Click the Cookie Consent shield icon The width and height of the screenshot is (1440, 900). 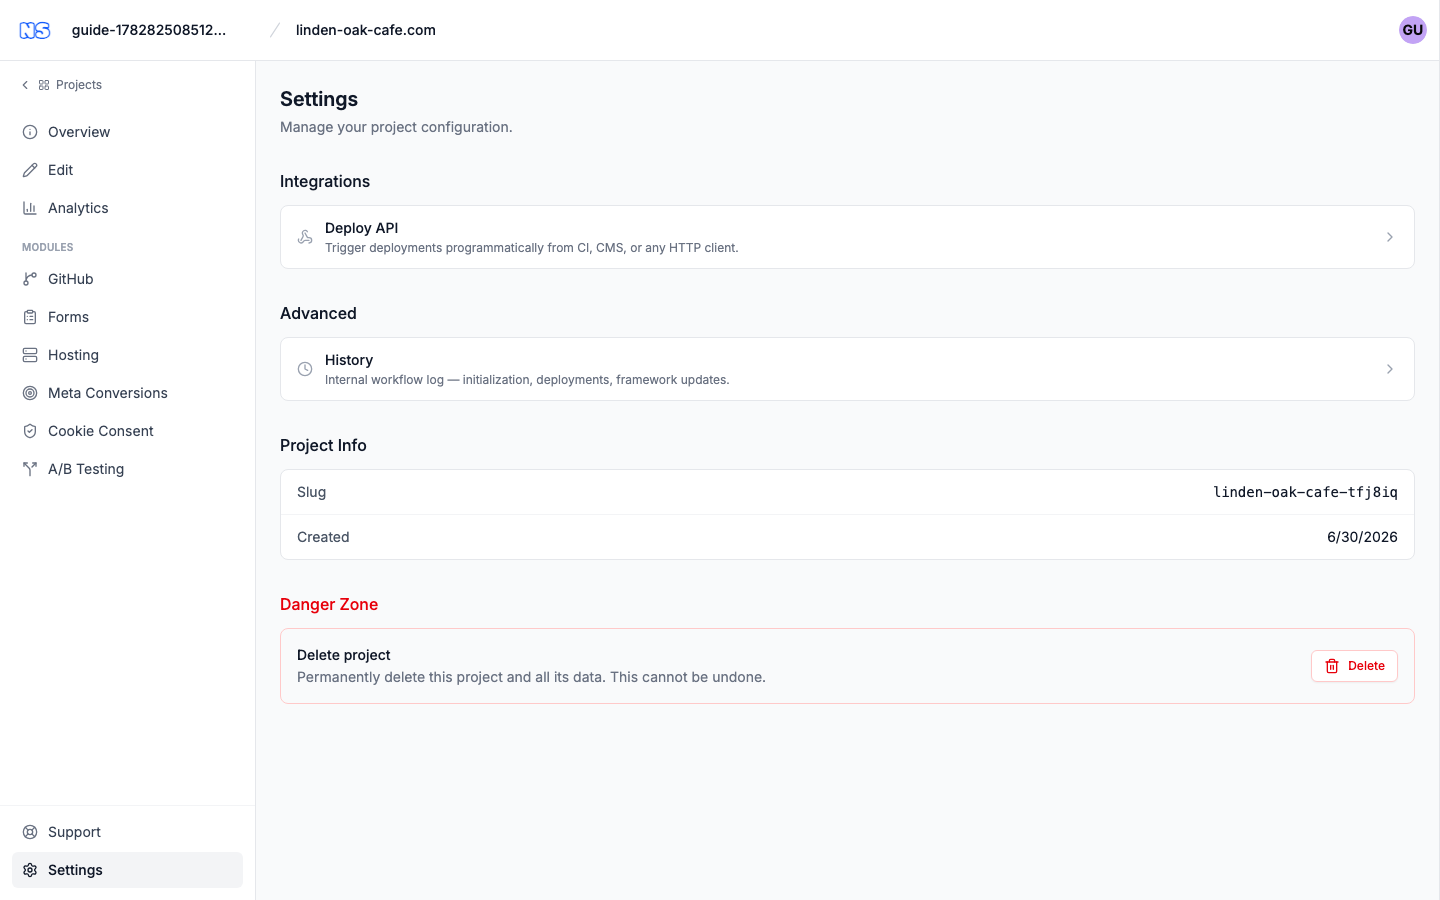pos(30,431)
